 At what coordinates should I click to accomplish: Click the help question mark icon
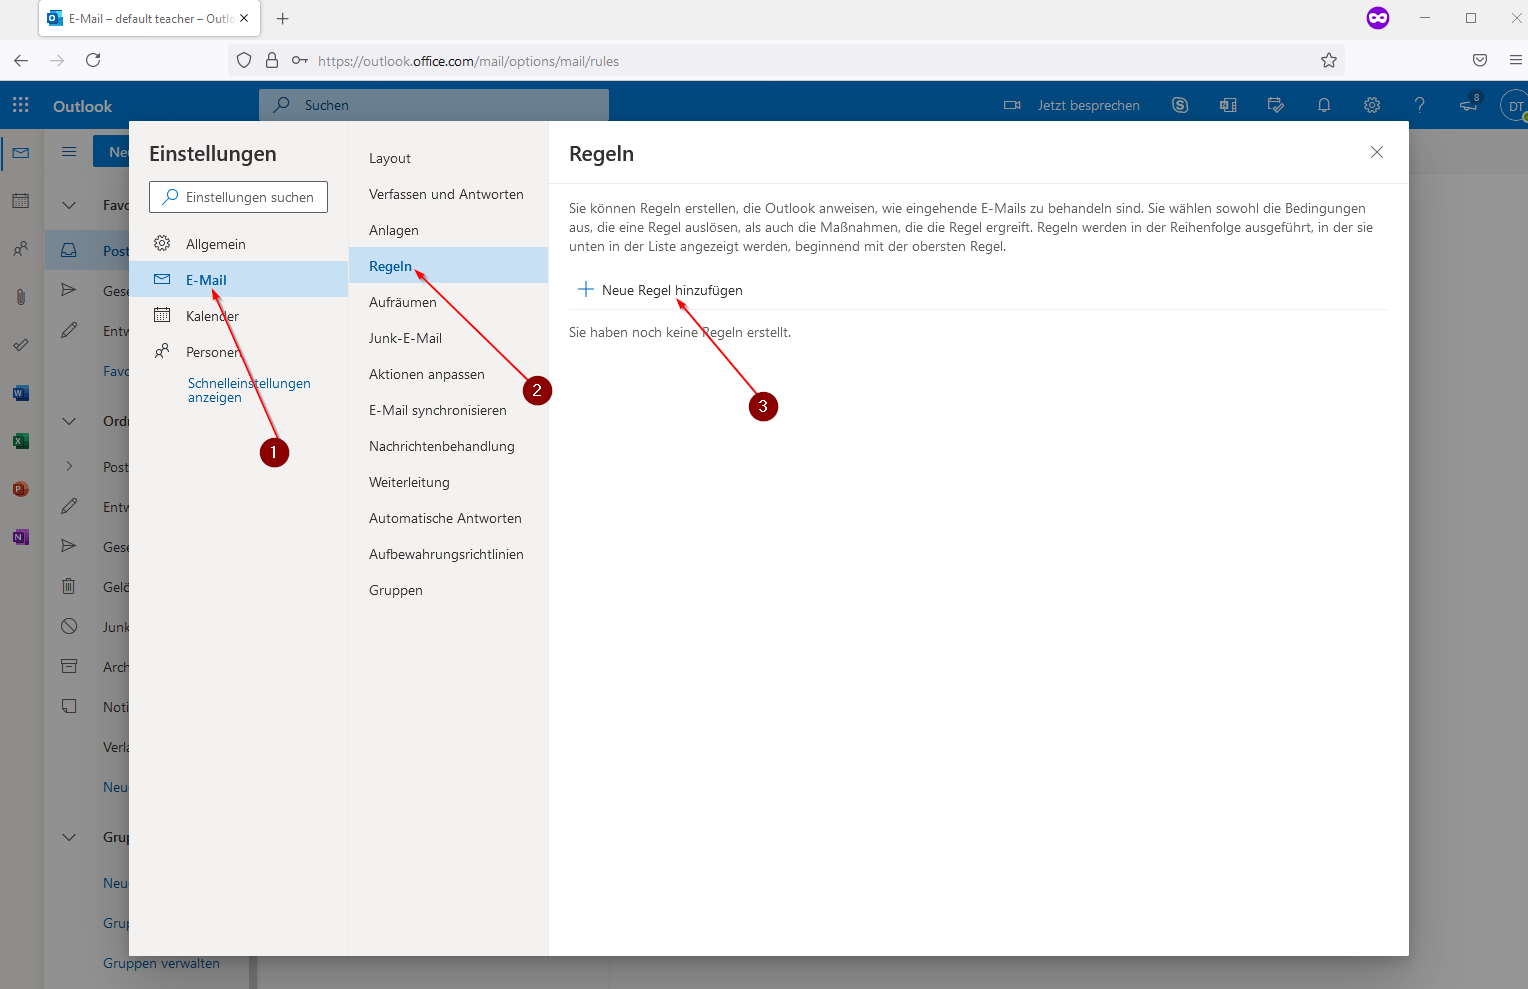point(1419,105)
